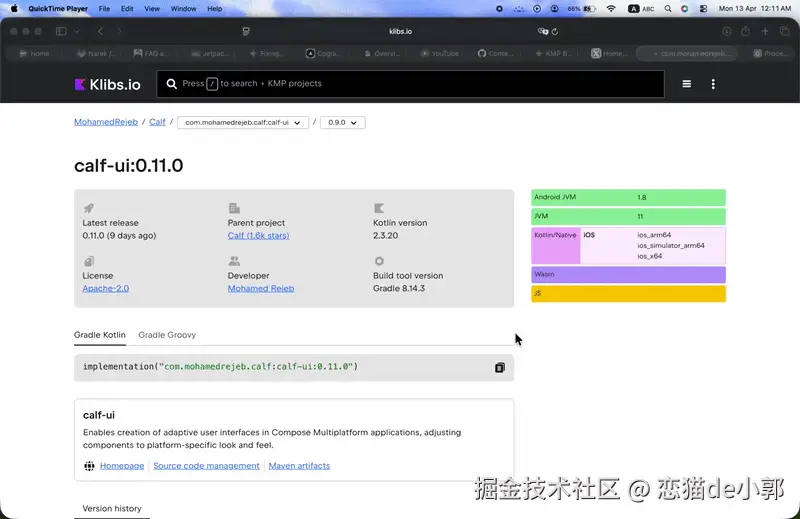800x519 pixels.
Task: Open the MohamedRejeb breadcrumb link
Action: (106, 122)
